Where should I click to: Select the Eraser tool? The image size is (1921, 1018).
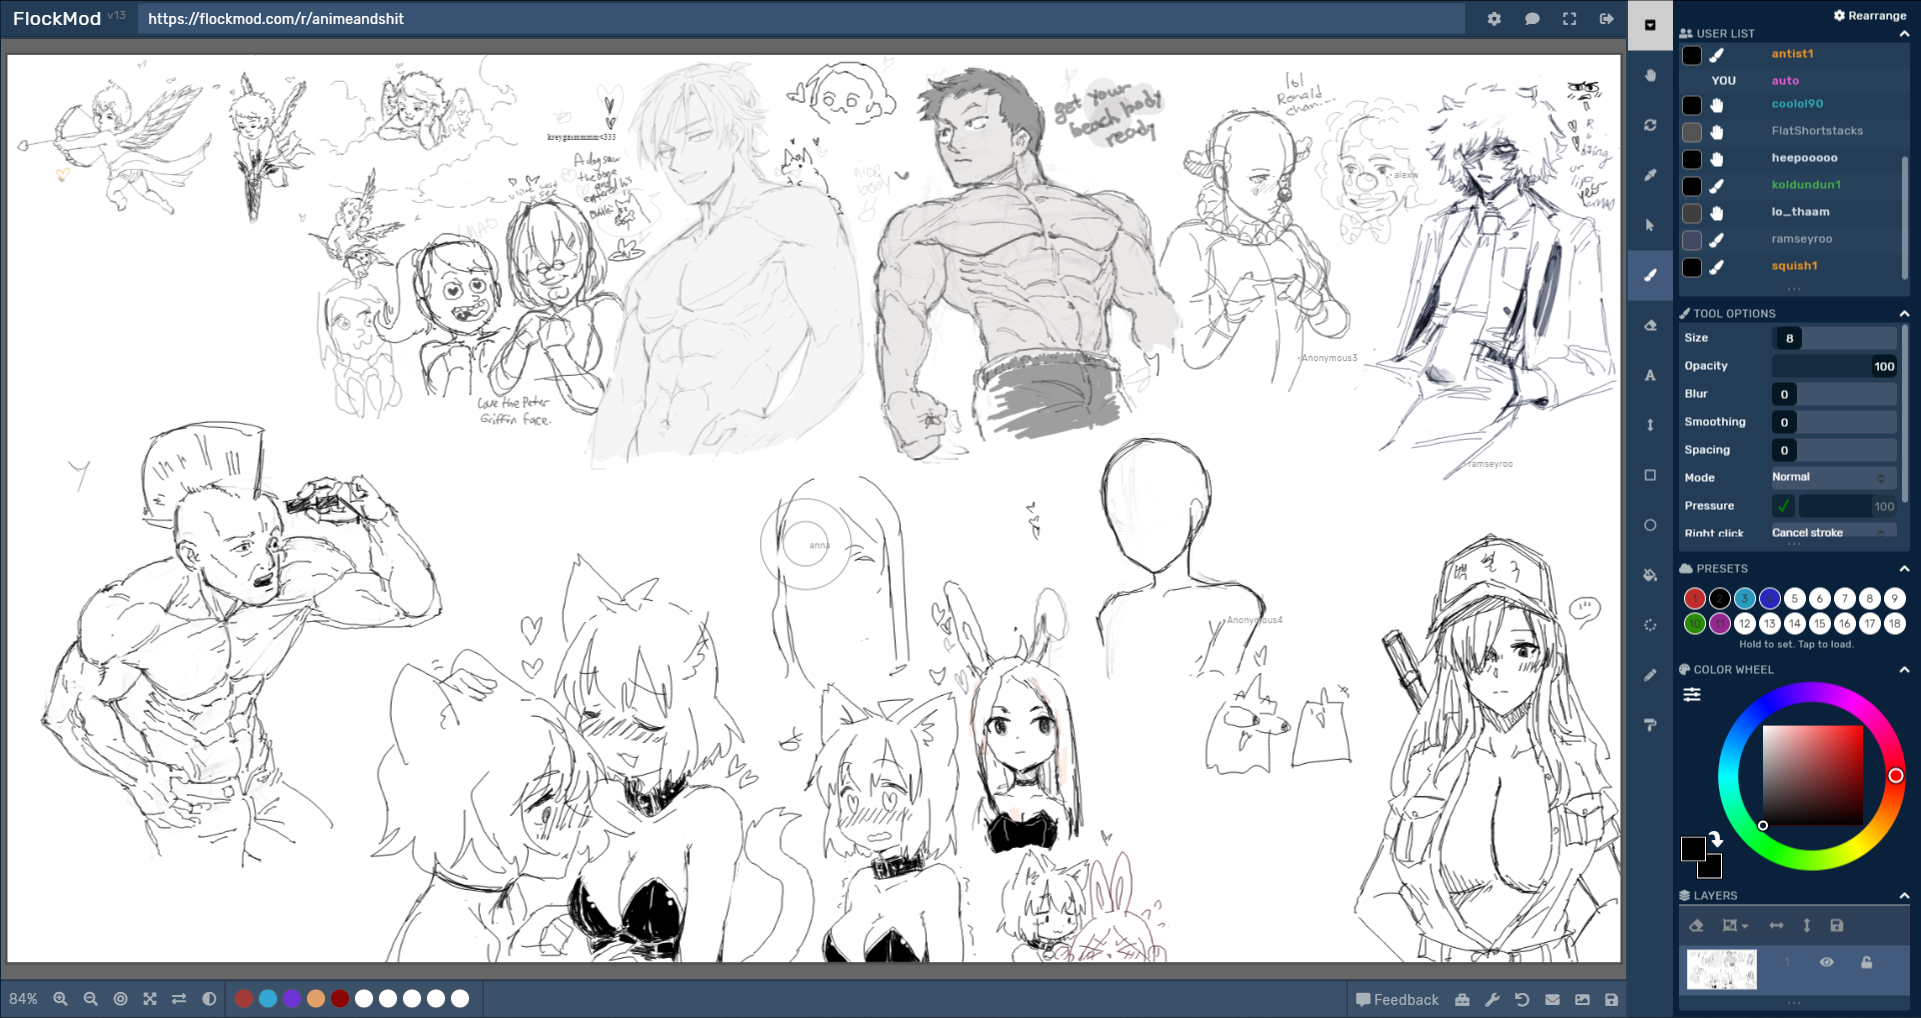pos(1650,325)
